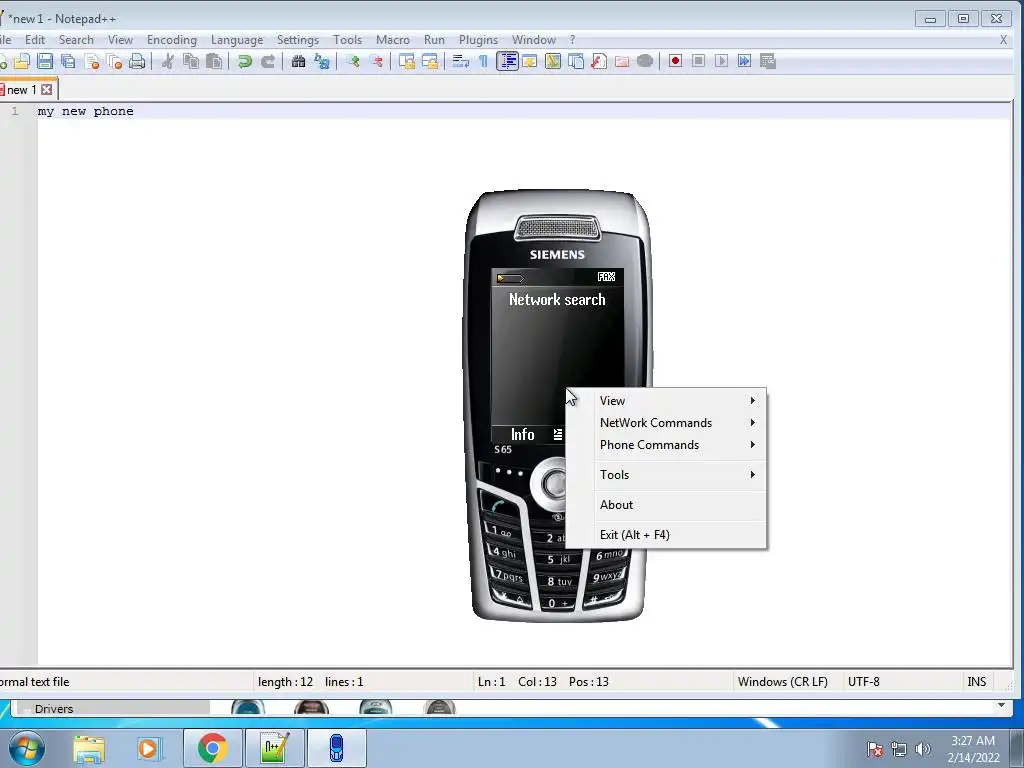The image size is (1024, 768).
Task: Start macro recording with the red circle
Action: (x=675, y=61)
